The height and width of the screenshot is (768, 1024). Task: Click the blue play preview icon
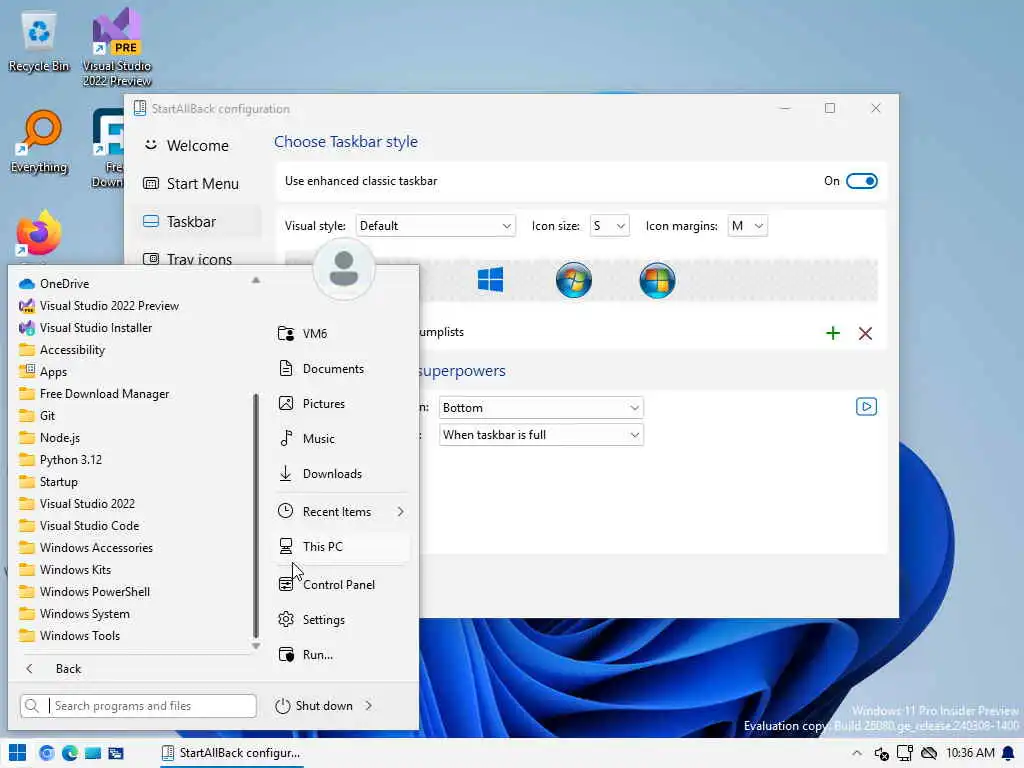coord(866,407)
